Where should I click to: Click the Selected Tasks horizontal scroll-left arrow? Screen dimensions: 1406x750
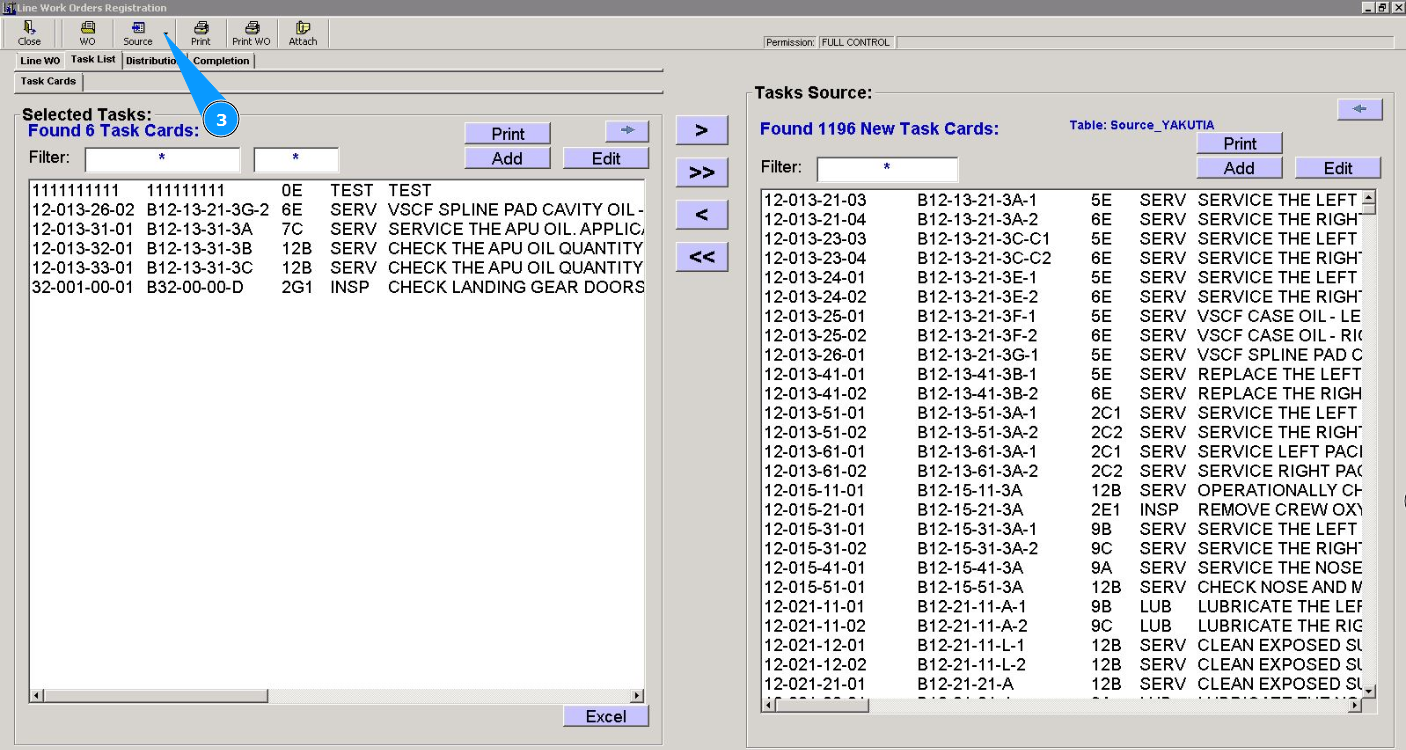point(38,695)
